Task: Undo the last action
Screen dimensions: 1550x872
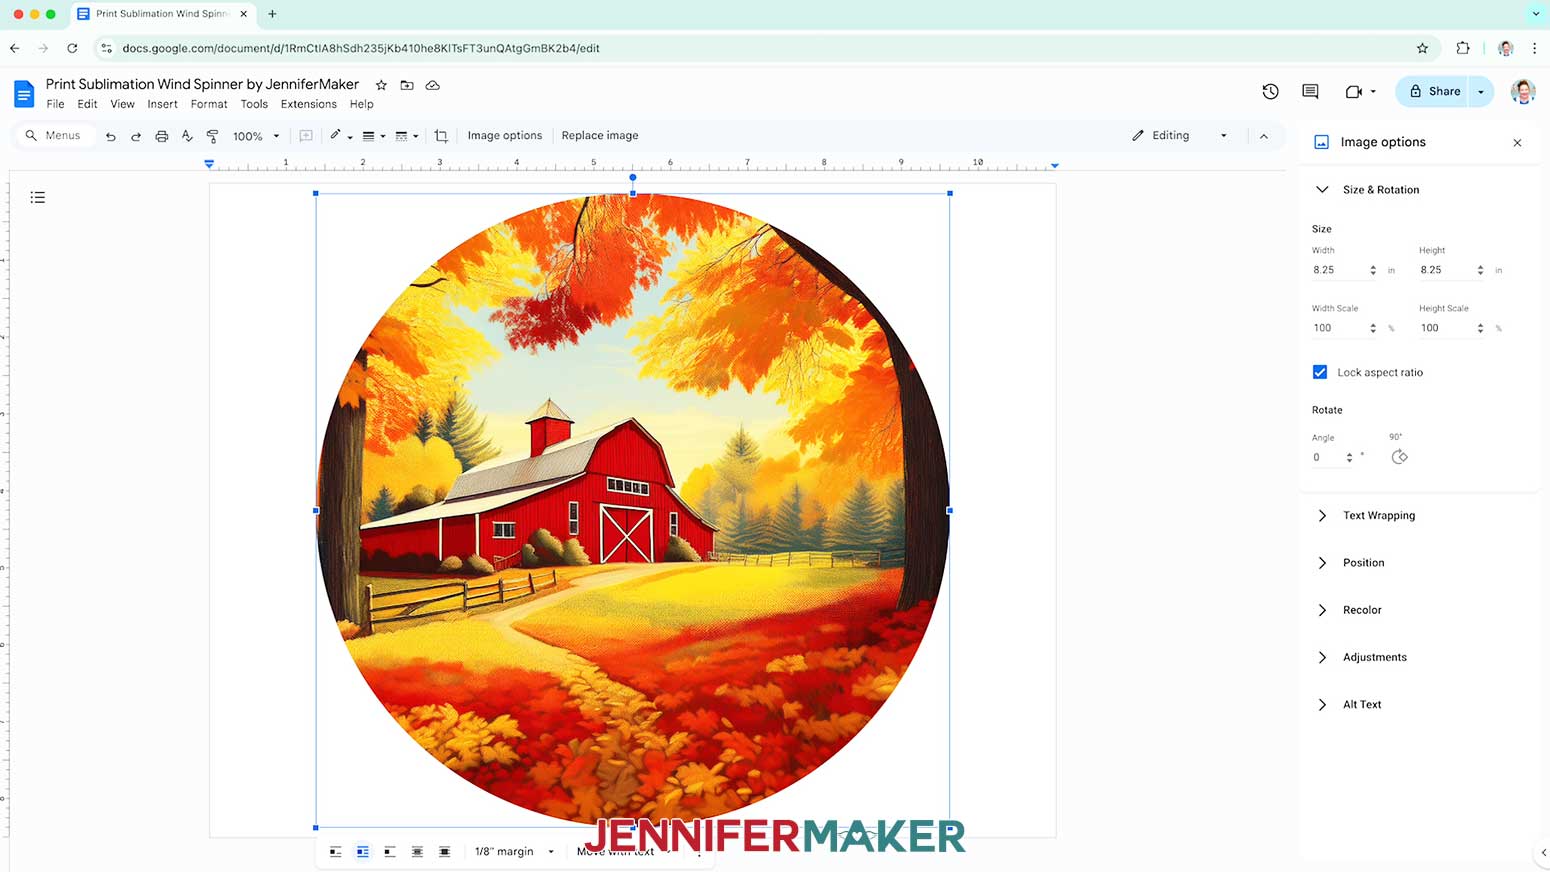Action: coord(110,136)
